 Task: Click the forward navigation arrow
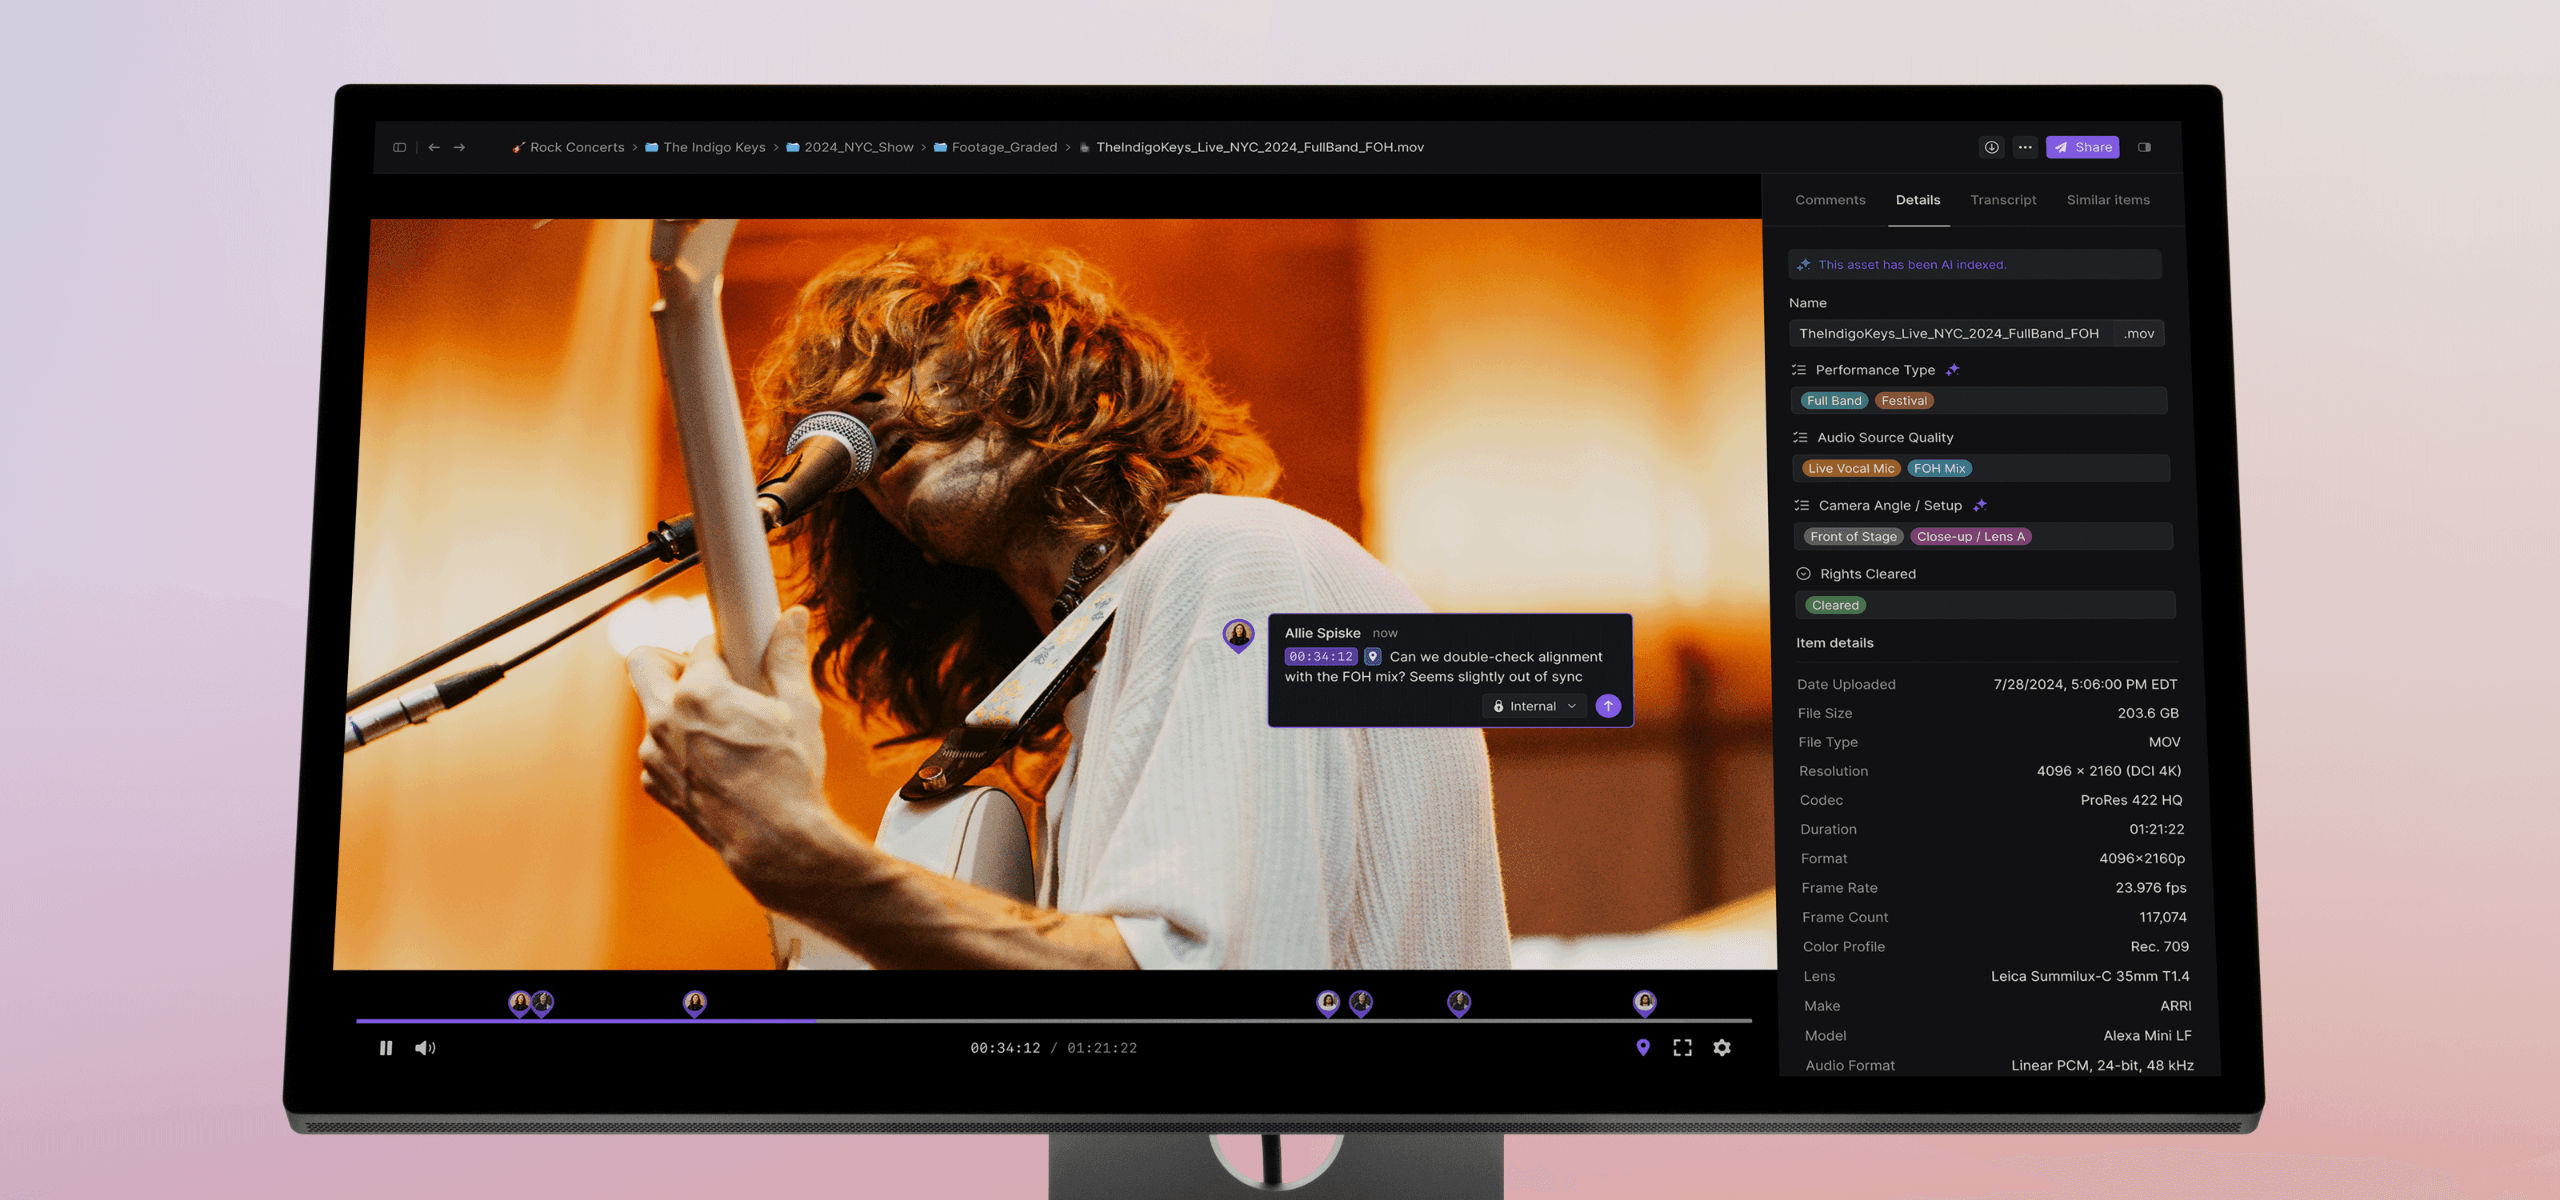pyautogui.click(x=459, y=147)
